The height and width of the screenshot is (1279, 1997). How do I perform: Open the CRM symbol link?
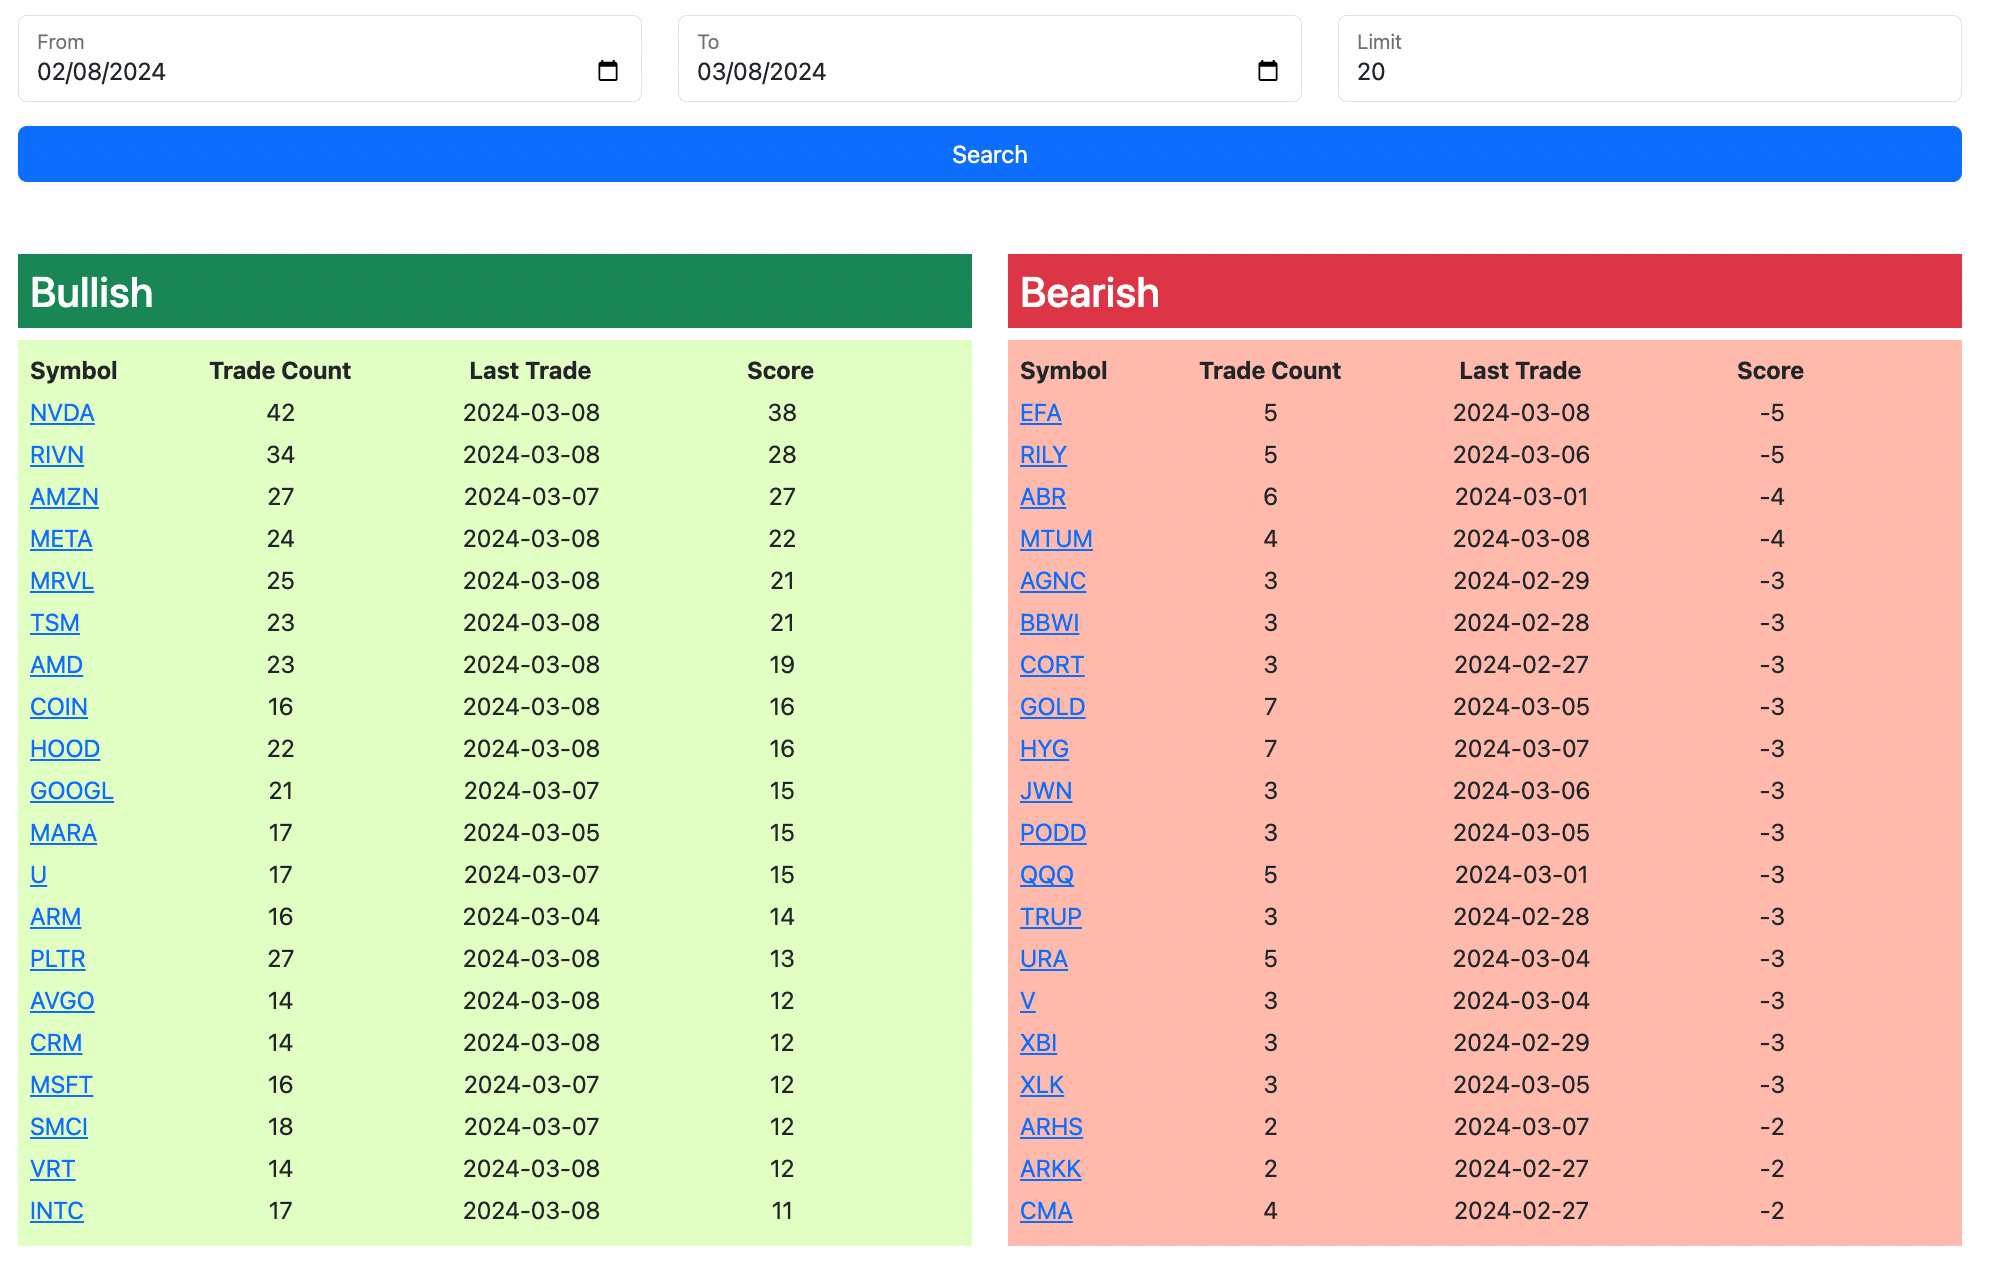[x=56, y=1043]
